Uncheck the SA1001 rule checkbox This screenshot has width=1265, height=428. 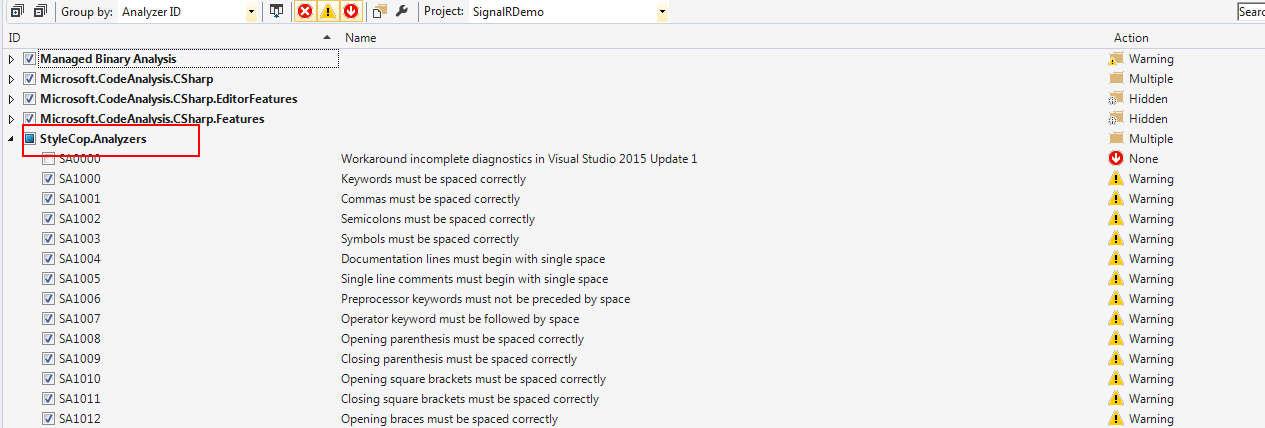pos(48,199)
